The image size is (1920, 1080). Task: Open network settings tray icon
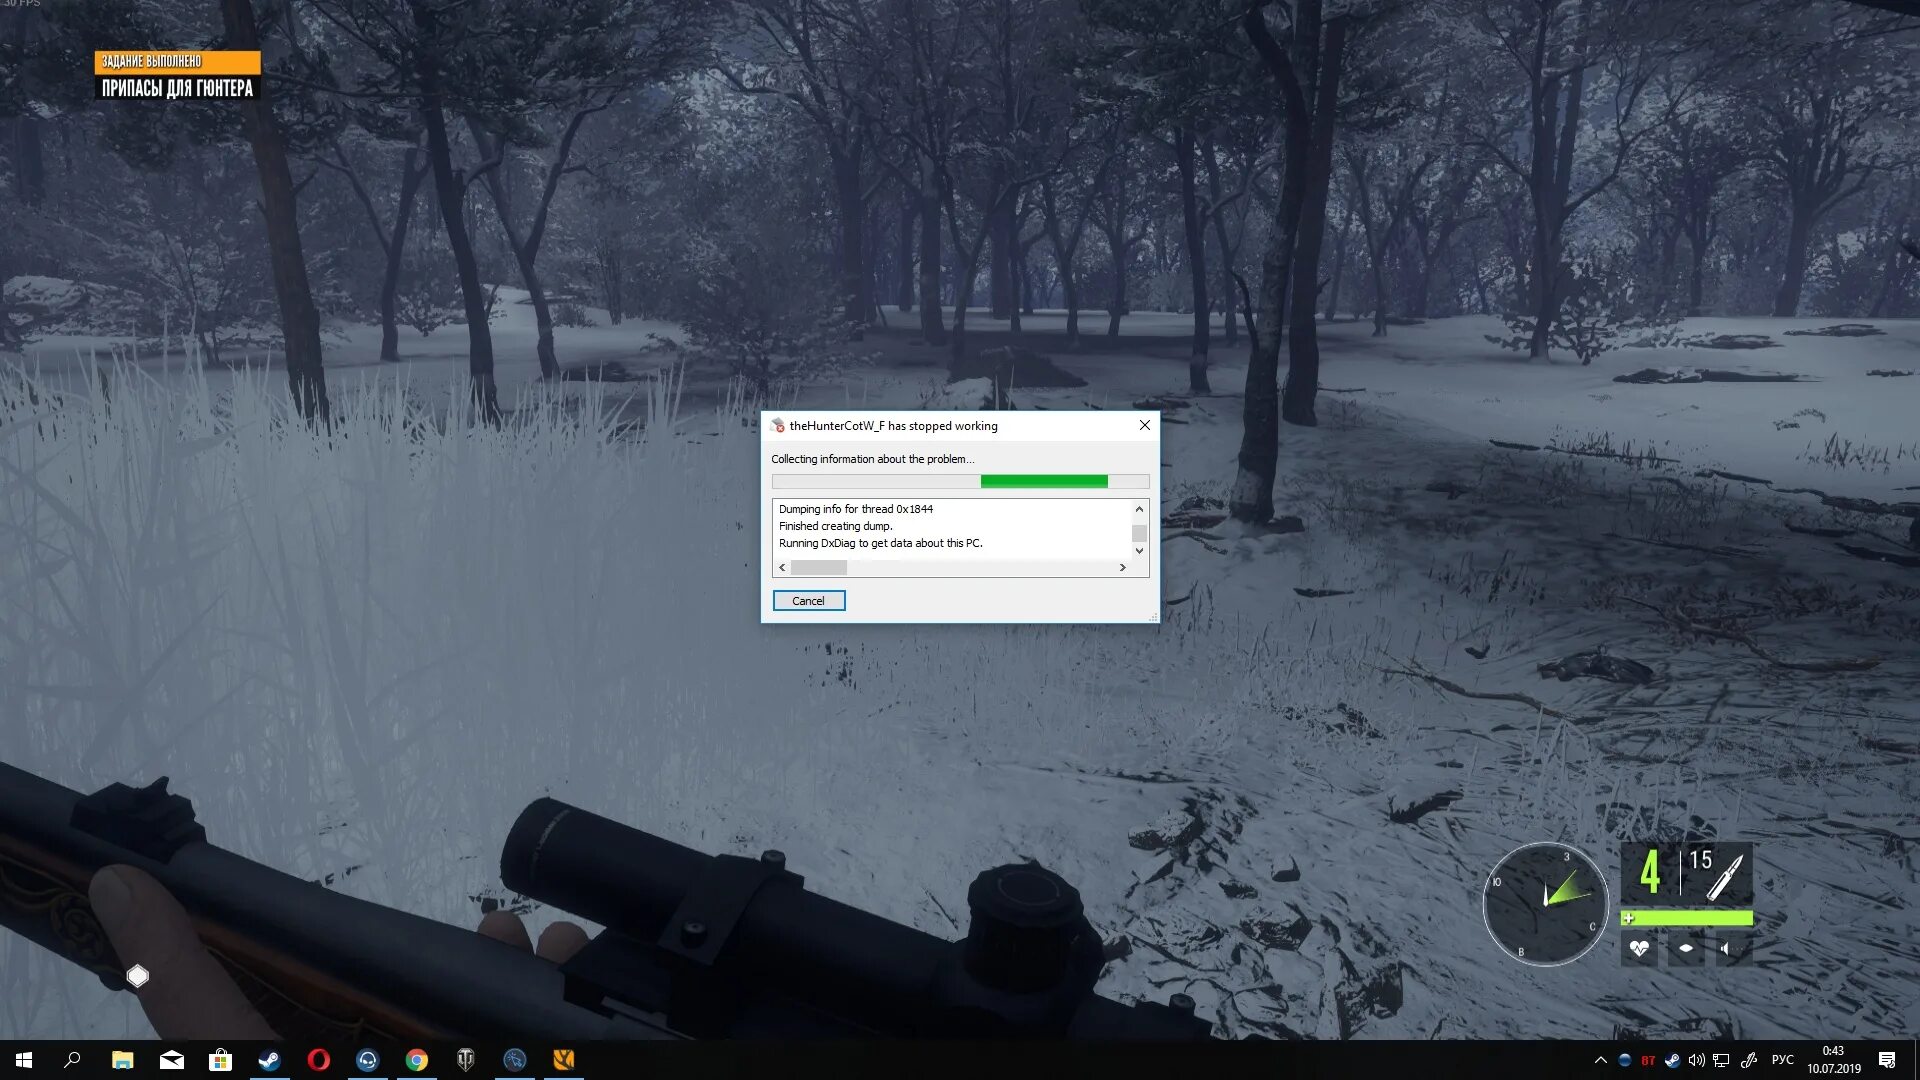click(x=1721, y=1060)
